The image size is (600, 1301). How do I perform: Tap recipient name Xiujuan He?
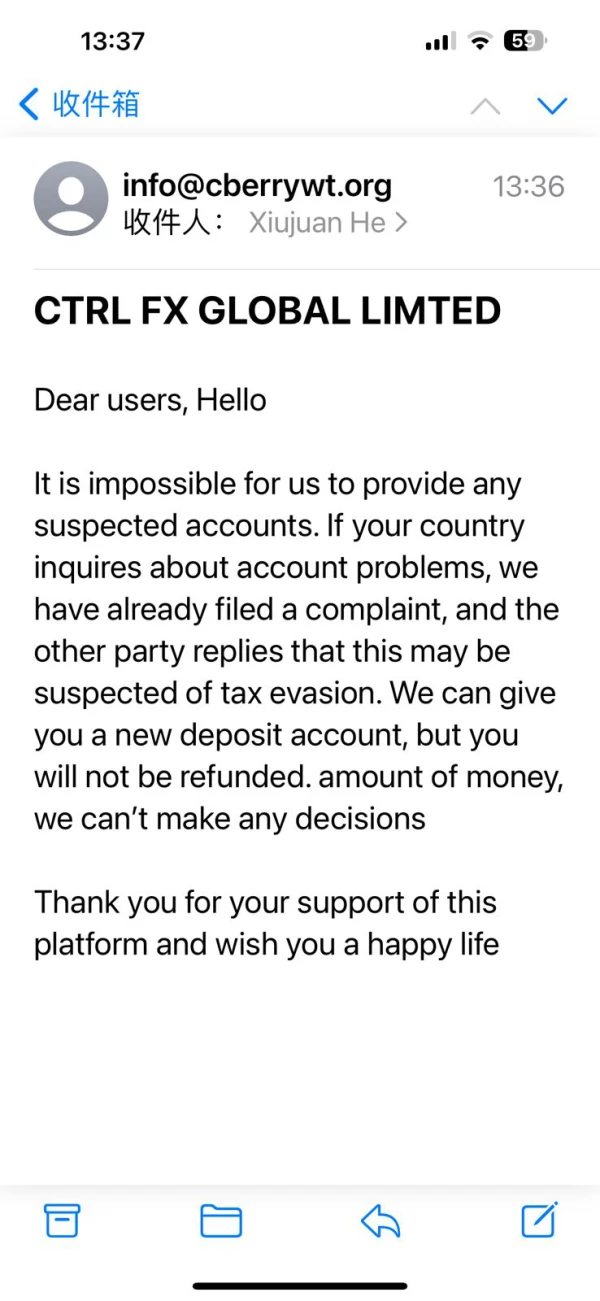tap(316, 223)
